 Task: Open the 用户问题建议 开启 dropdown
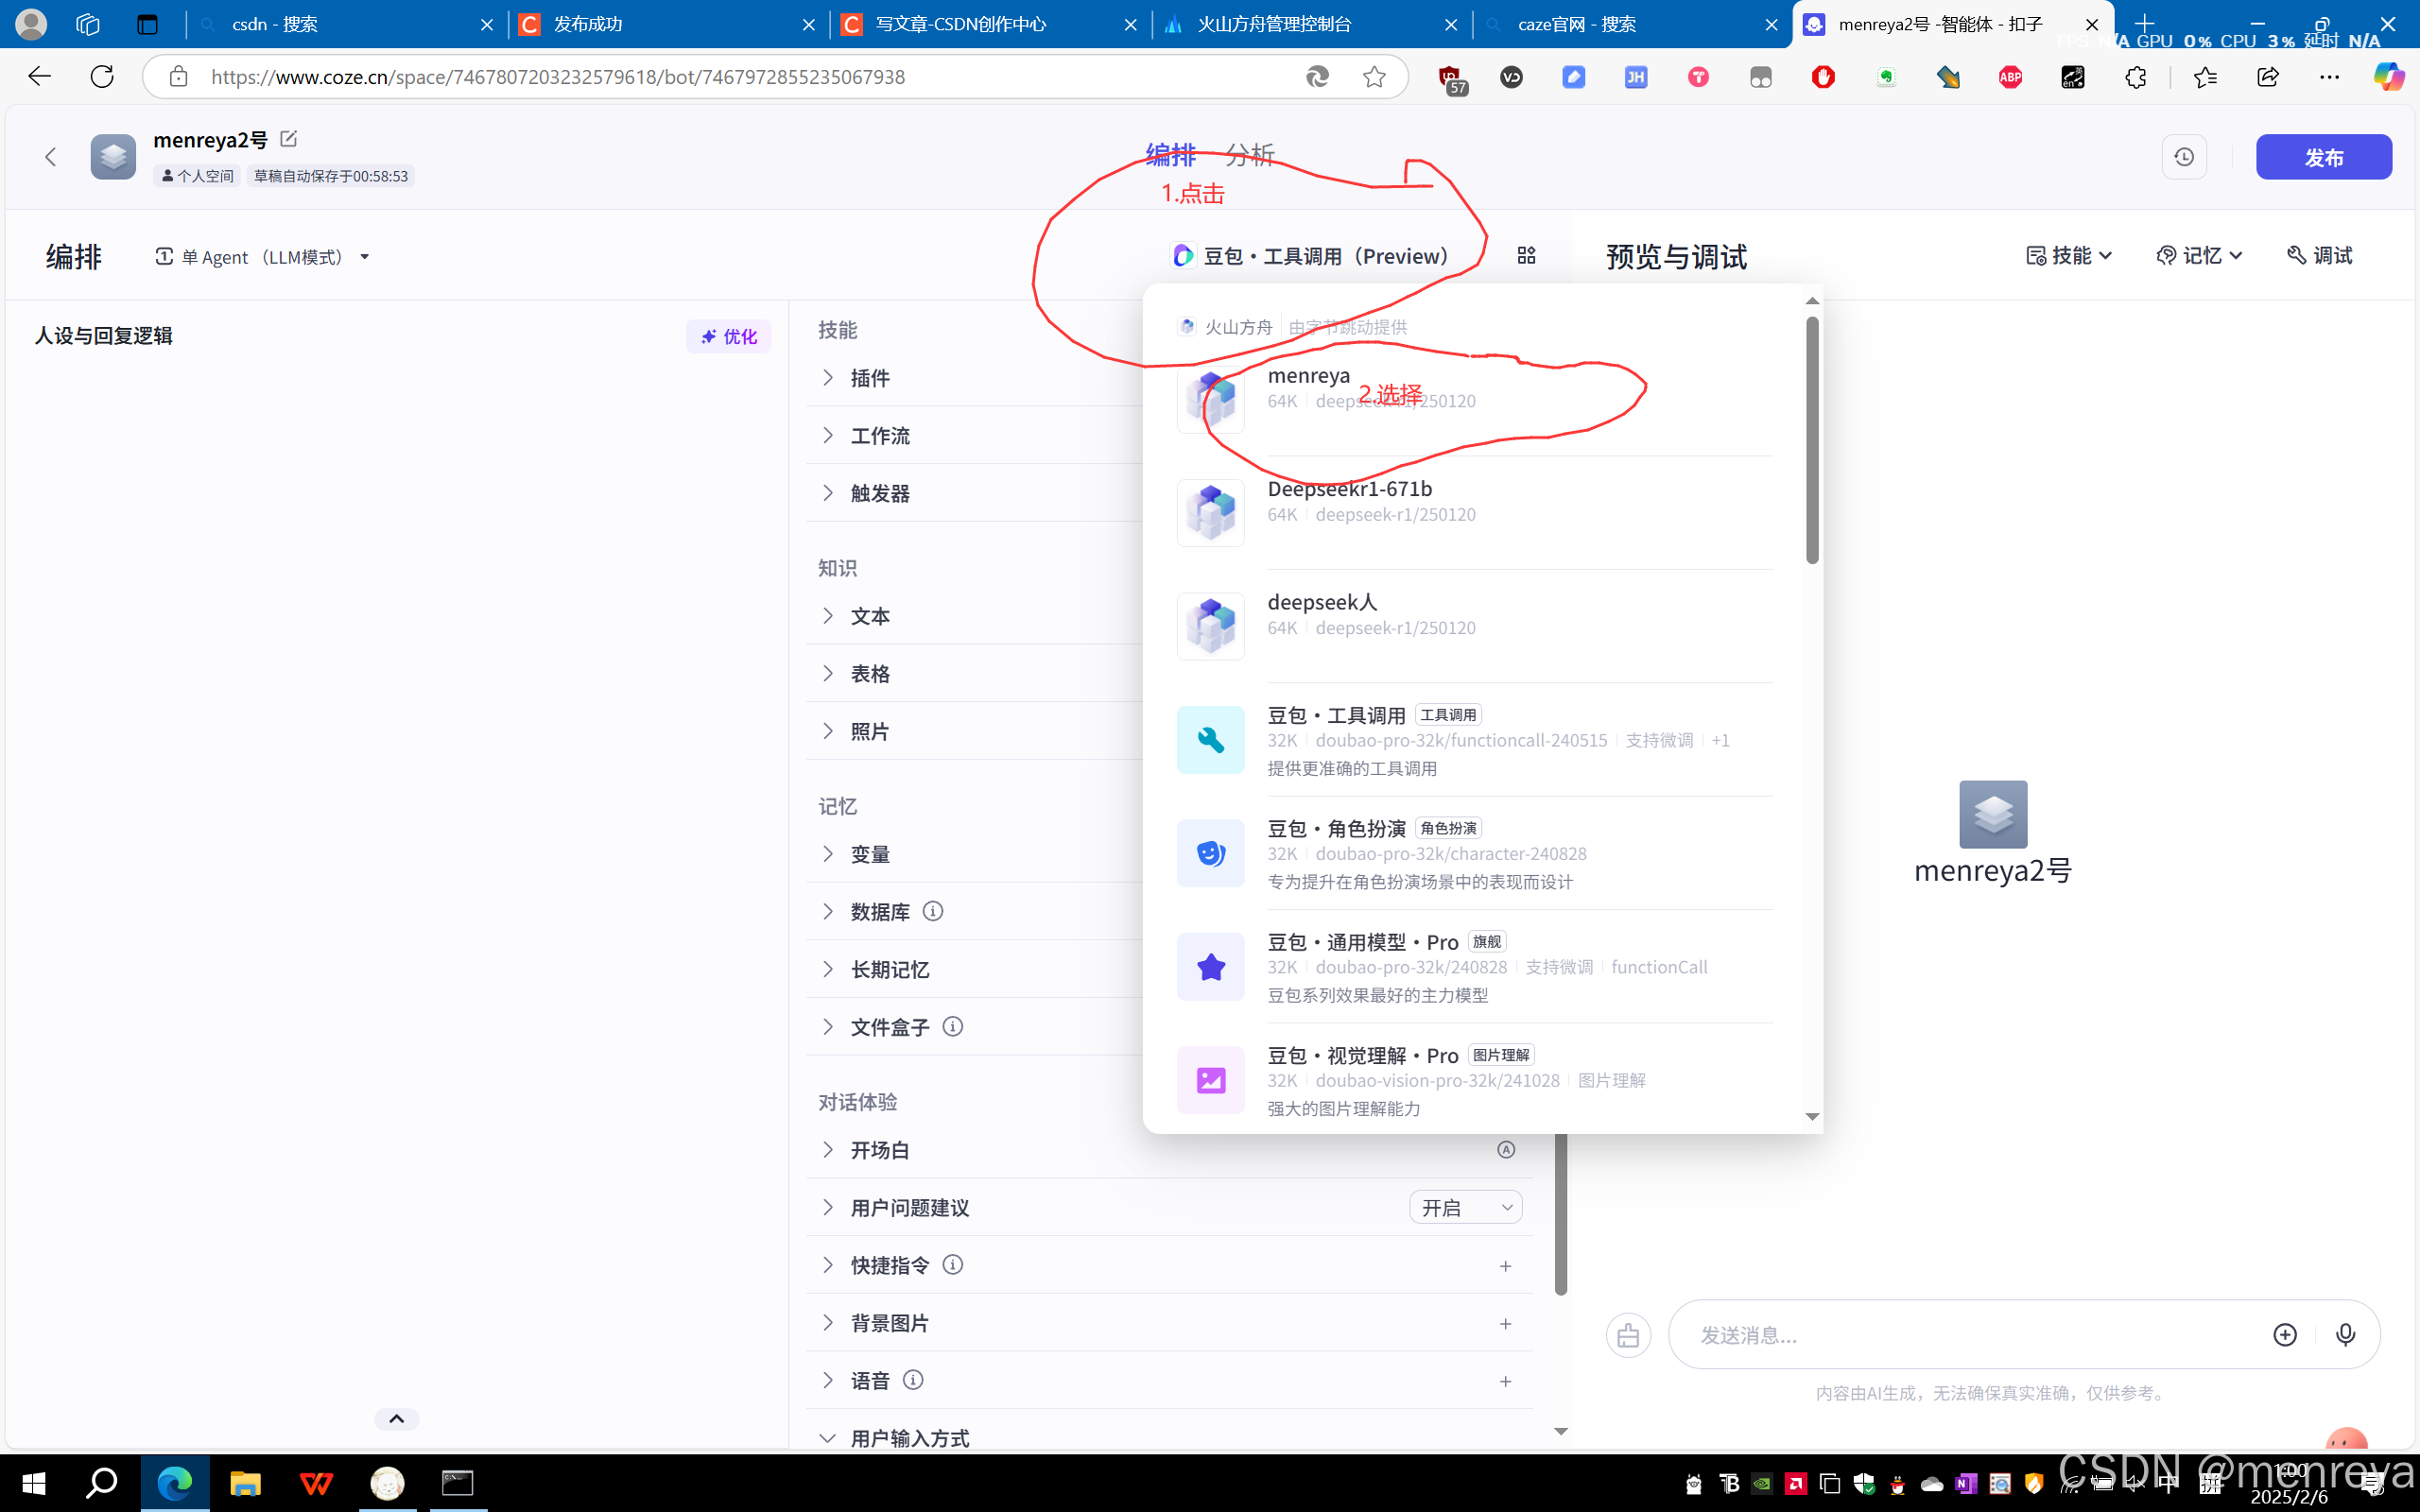pyautogui.click(x=1465, y=1208)
